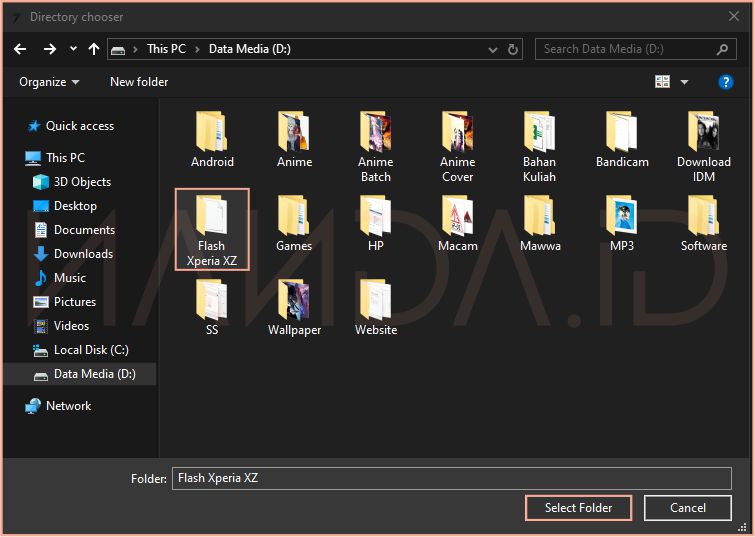Select Local Disk (C:) in sidebar

[x=91, y=350]
